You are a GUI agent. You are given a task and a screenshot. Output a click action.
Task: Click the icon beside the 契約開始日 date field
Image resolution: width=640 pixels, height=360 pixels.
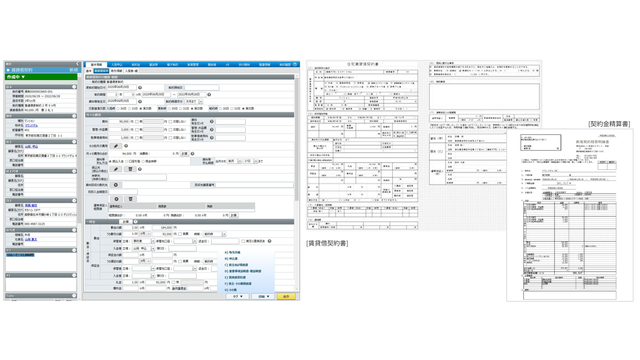pos(140,88)
